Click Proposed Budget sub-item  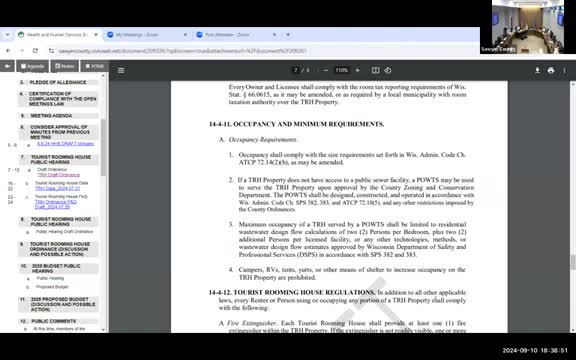click(x=52, y=287)
